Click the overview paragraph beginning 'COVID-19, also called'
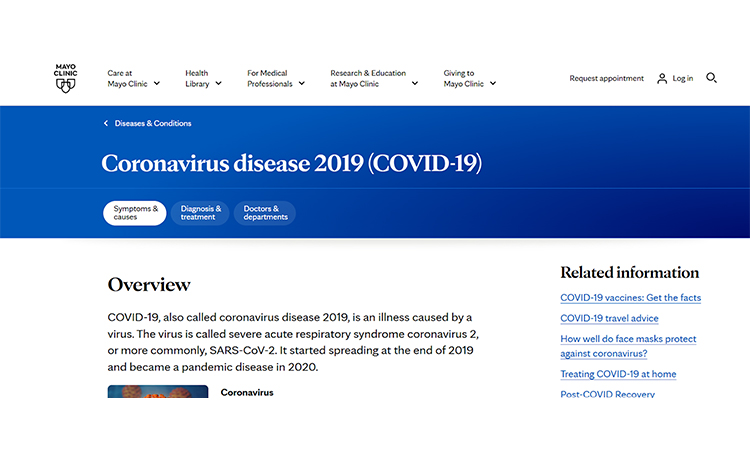 293,342
